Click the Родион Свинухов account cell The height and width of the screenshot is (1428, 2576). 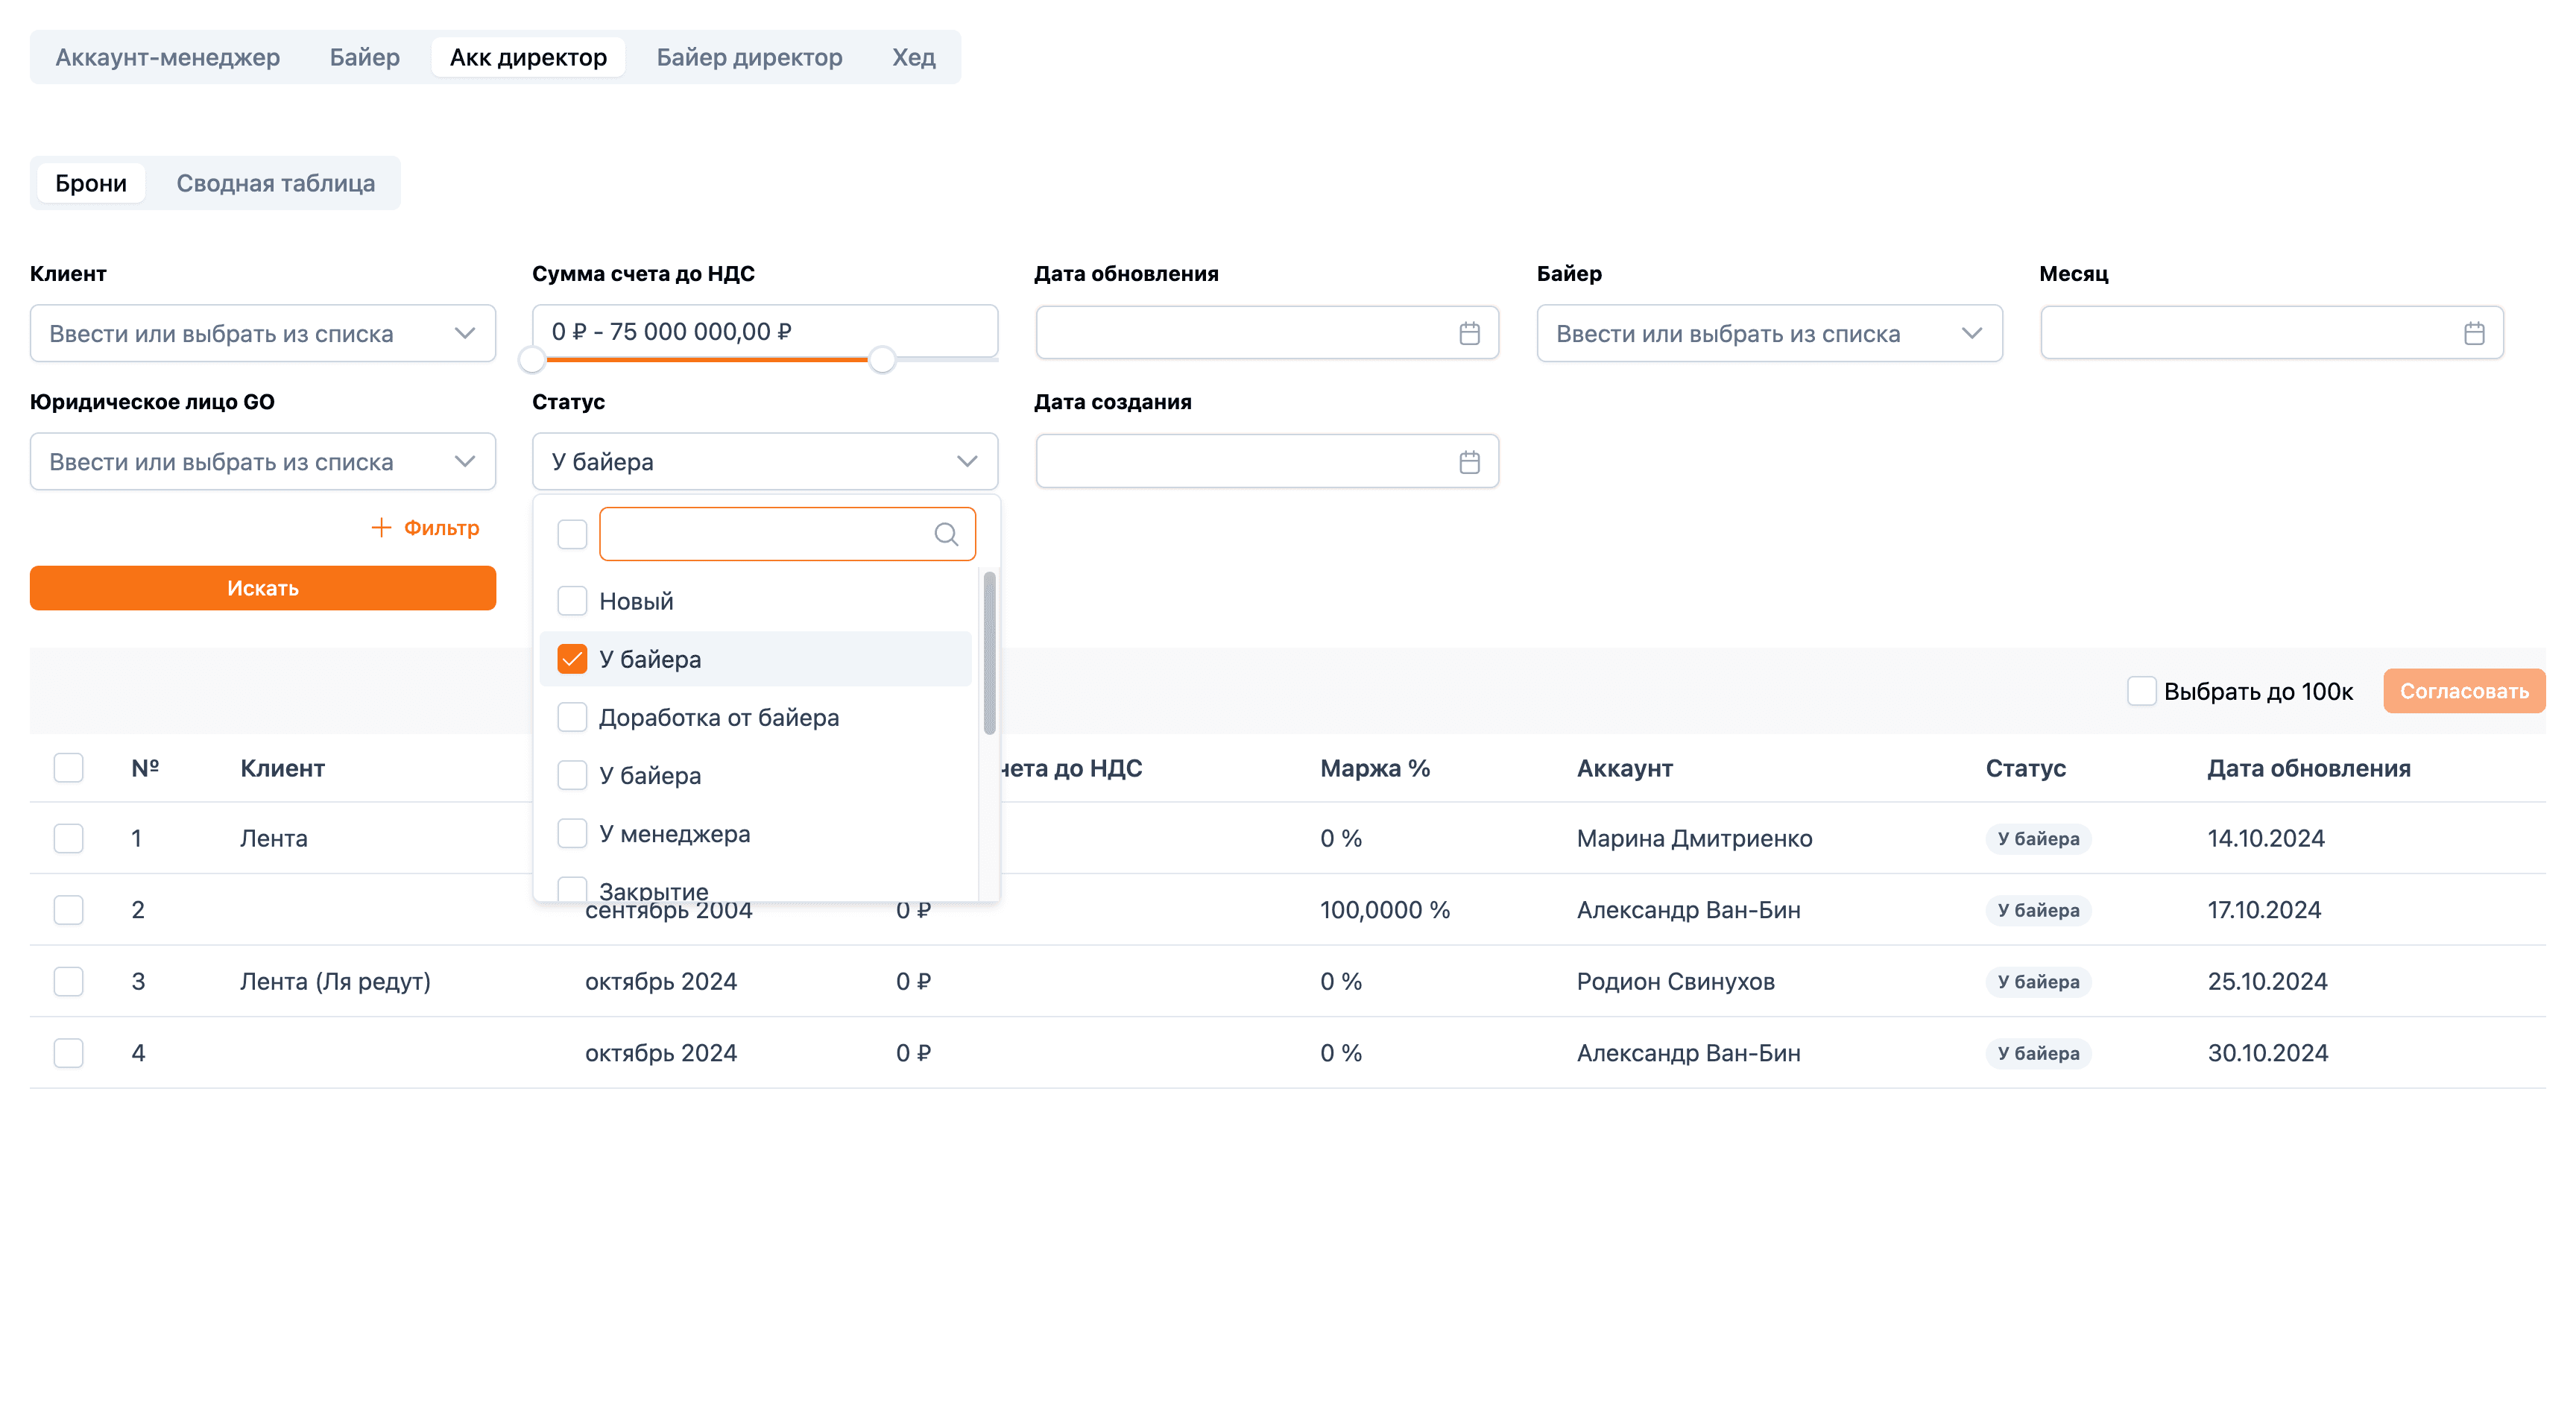pos(1675,981)
